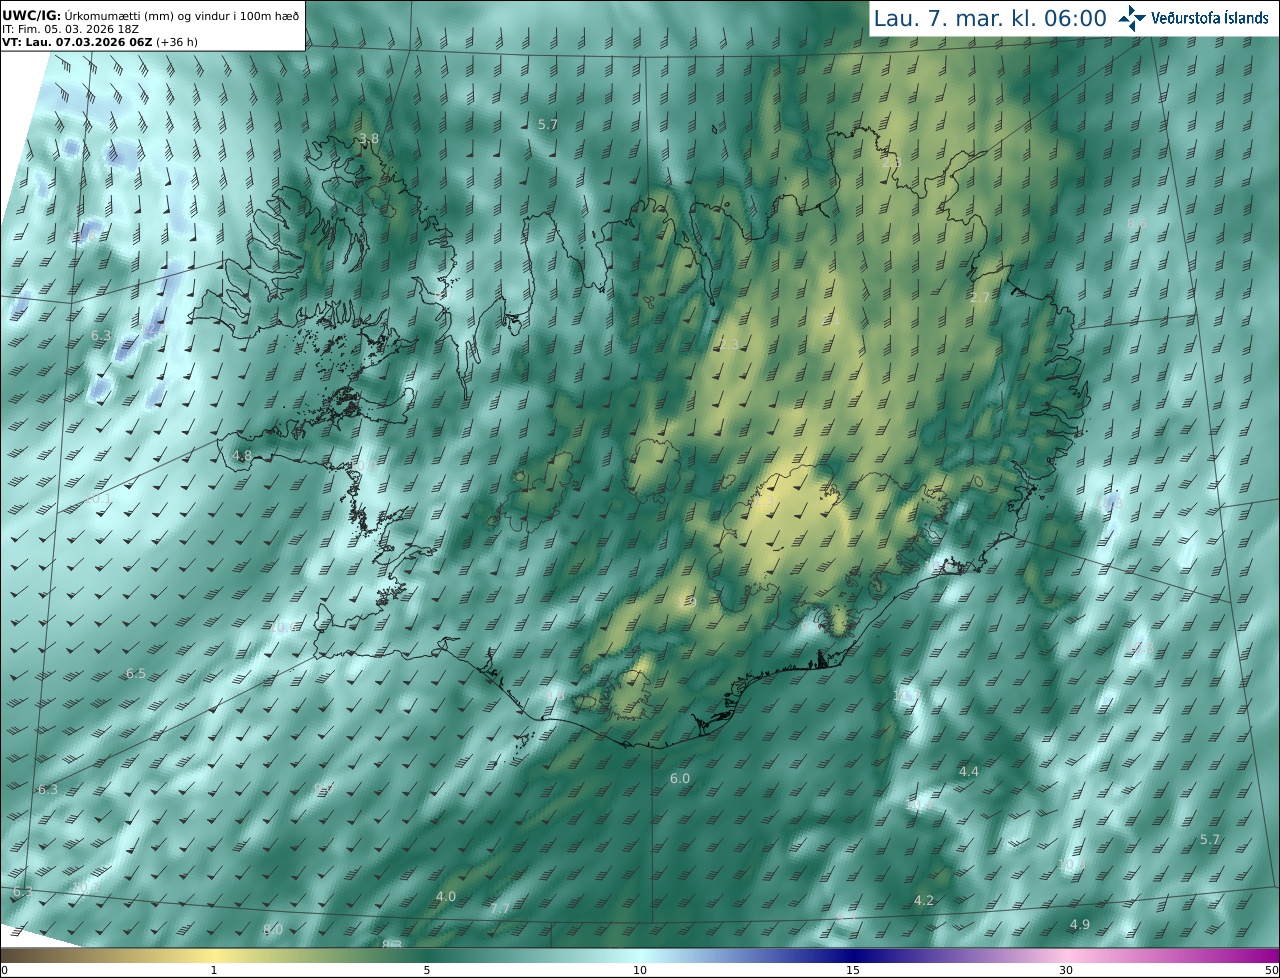Screen dimensions: 1280x978
Task: Click the 6.5 value on the map
Action: click(x=136, y=673)
